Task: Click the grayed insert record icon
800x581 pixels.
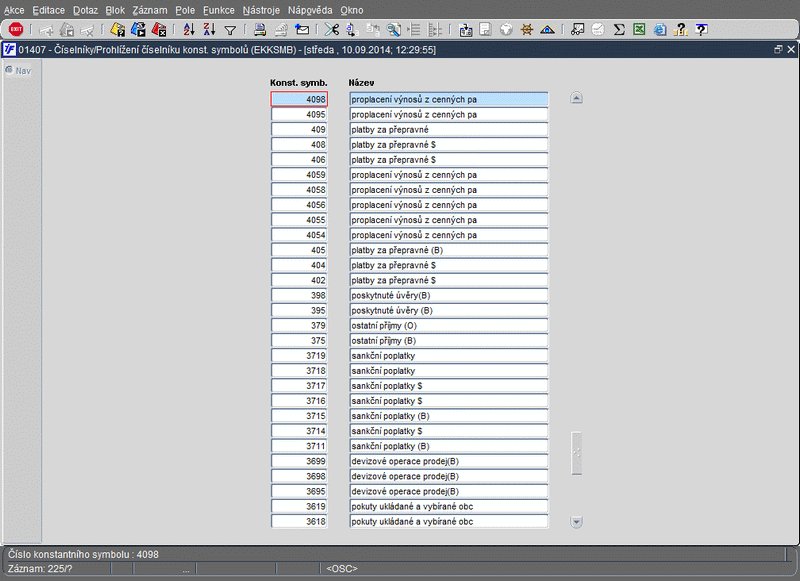Action: [x=46, y=31]
